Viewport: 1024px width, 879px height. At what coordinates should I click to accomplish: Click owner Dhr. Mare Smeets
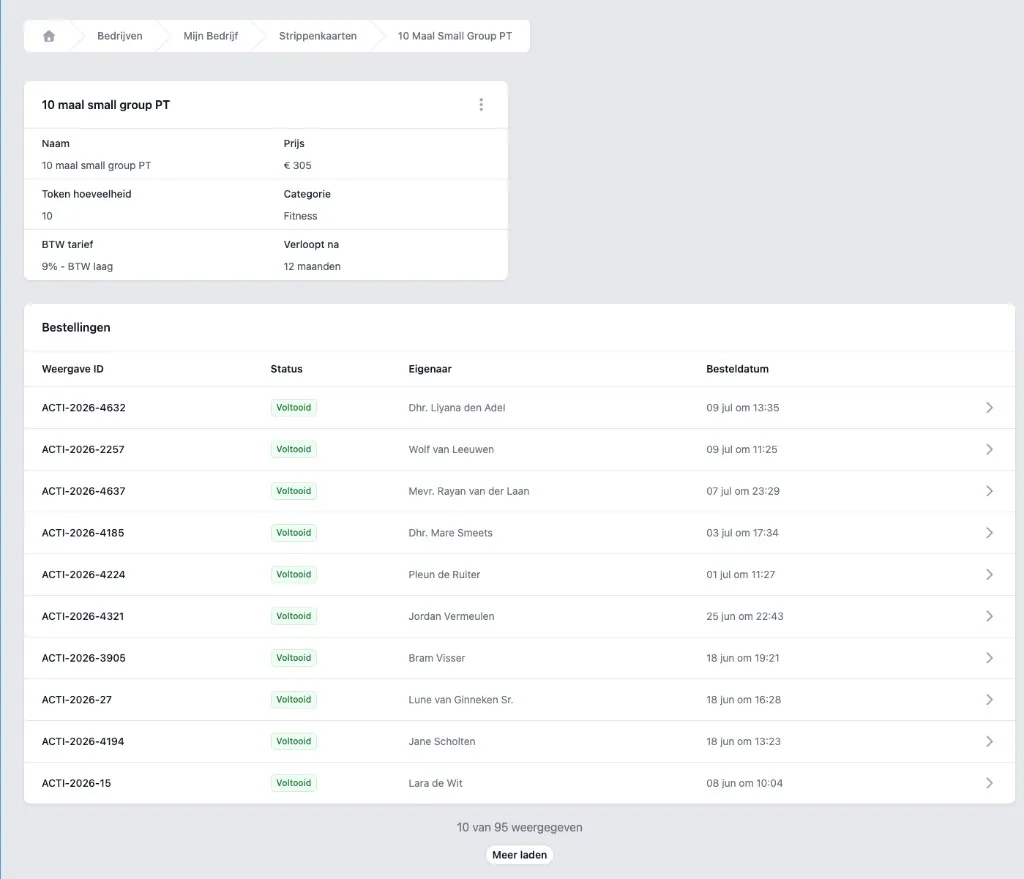450,533
